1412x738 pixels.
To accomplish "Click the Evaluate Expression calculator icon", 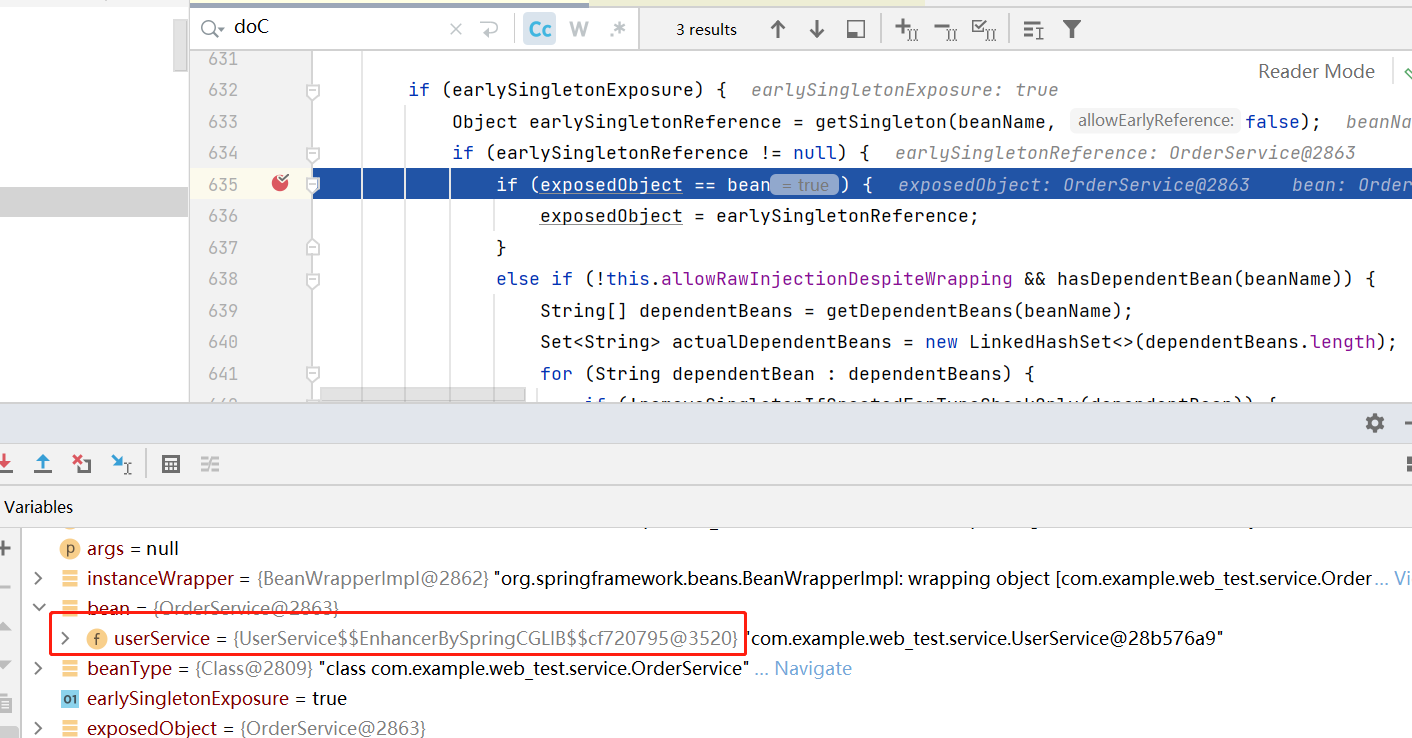I will (171, 464).
